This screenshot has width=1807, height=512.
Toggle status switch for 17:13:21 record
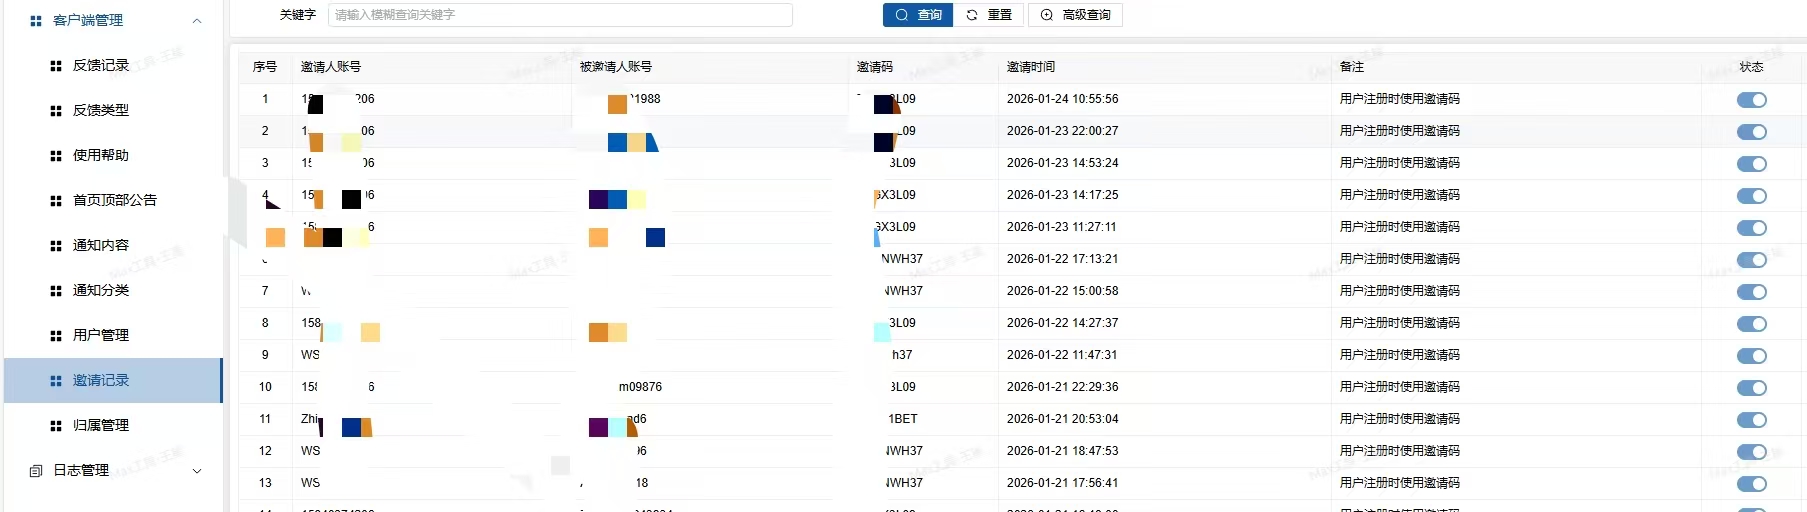pos(1752,260)
